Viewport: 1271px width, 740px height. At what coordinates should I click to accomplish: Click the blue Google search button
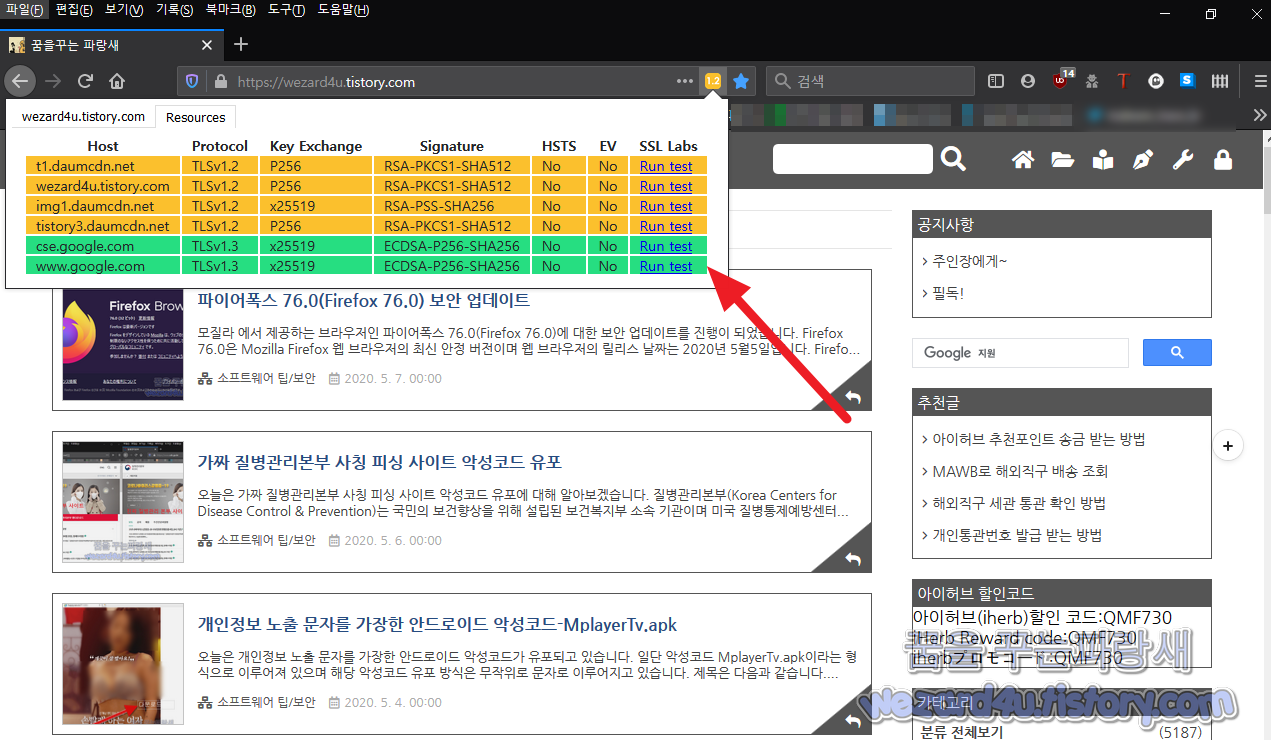1177,352
